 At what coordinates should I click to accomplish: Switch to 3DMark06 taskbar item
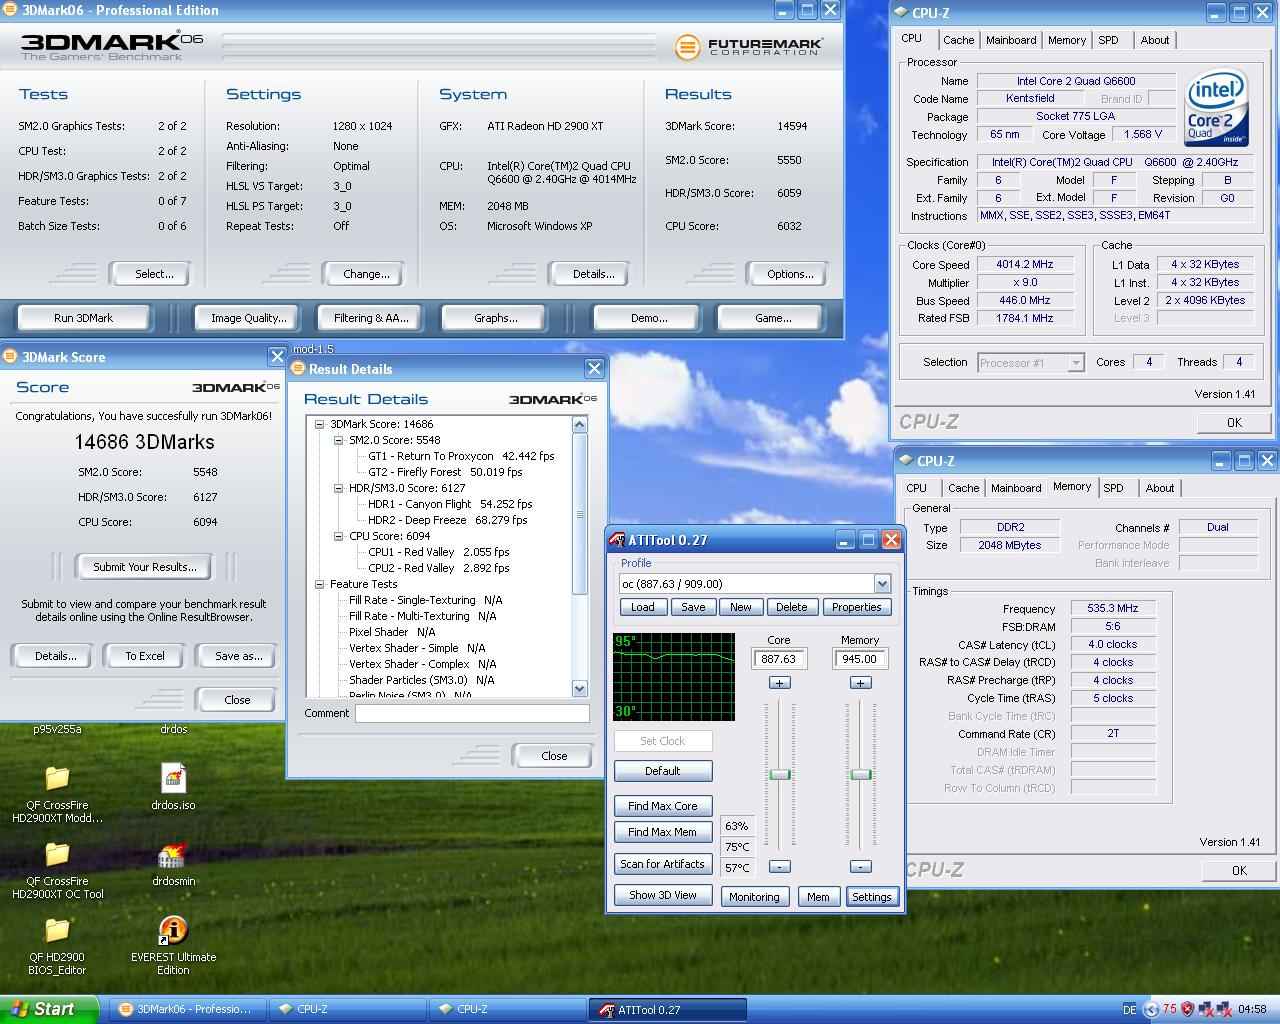click(x=186, y=1009)
